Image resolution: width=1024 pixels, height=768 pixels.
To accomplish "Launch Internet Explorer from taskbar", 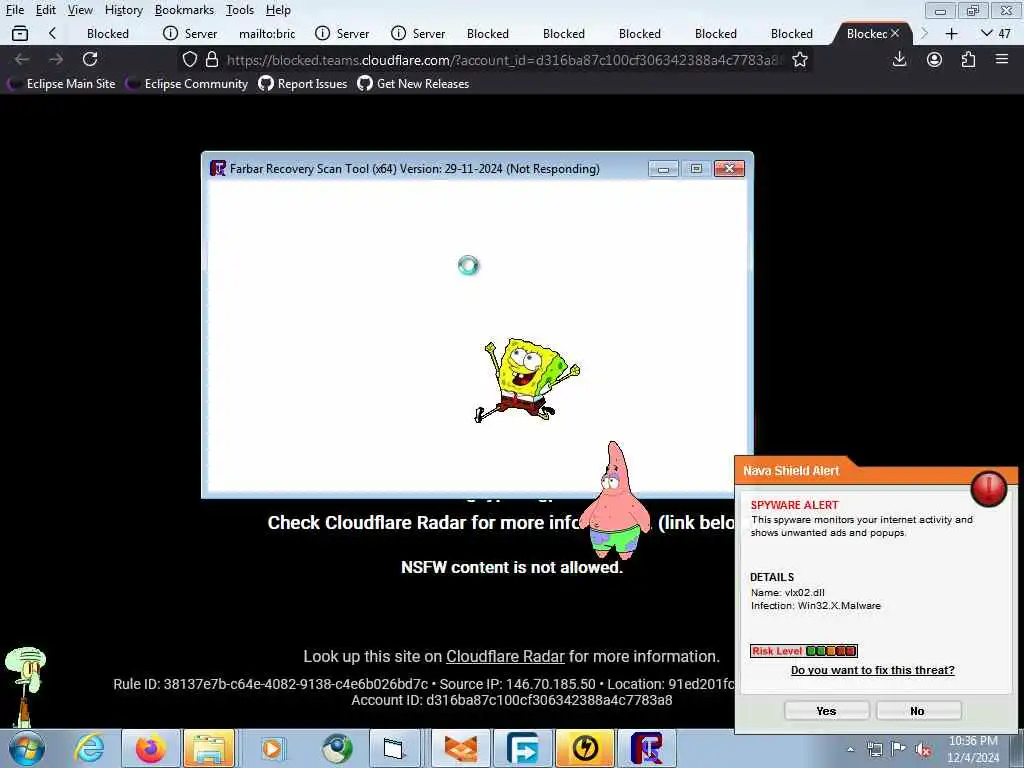I will (89, 748).
